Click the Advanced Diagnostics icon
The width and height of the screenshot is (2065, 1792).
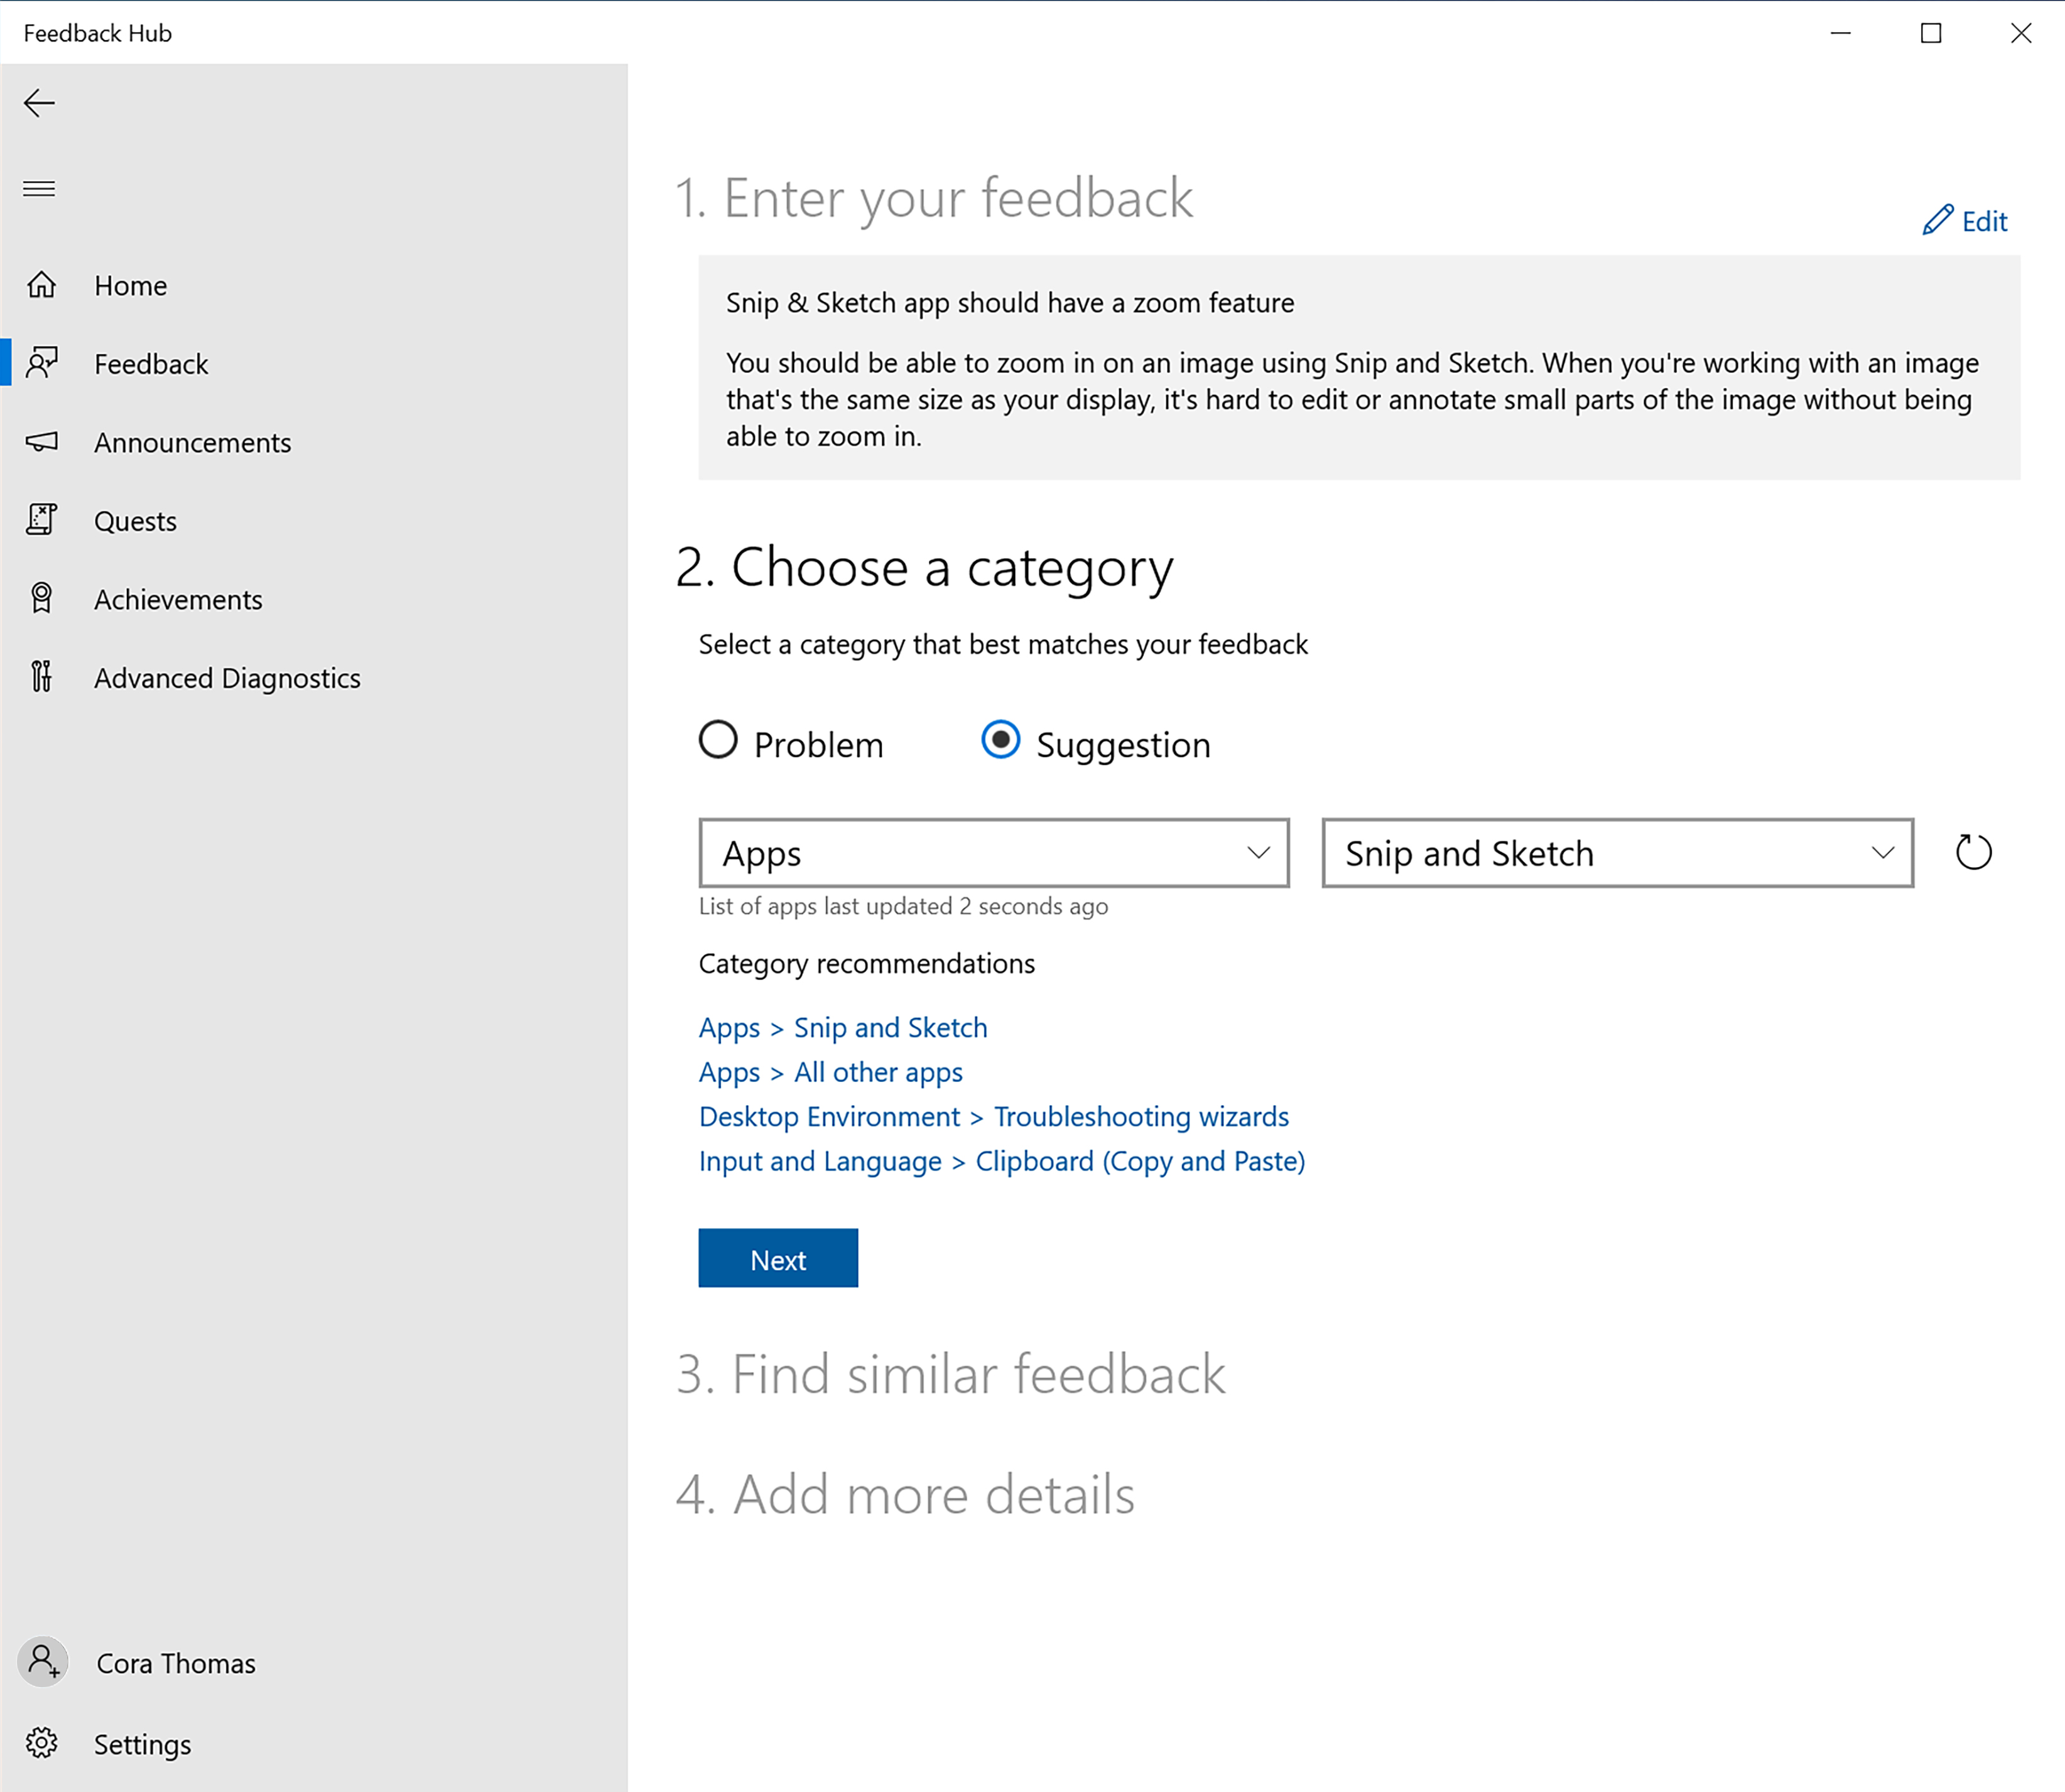pos(44,676)
